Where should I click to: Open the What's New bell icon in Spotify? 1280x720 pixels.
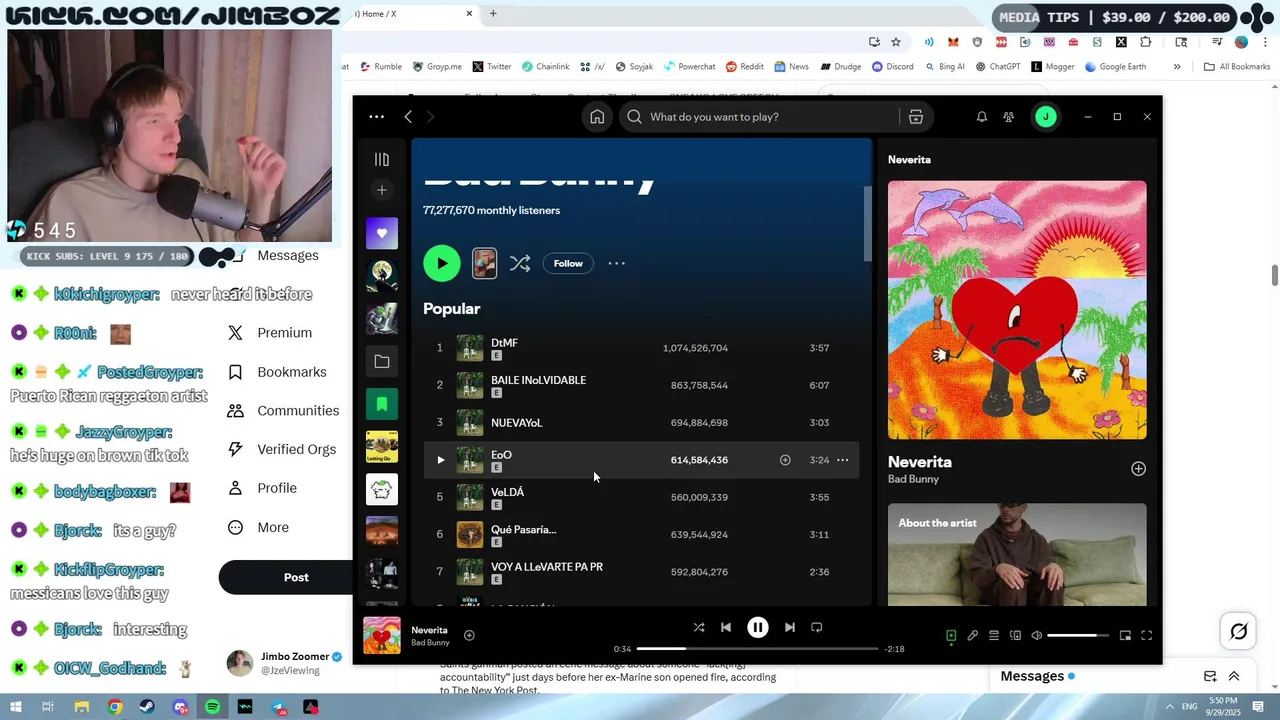[982, 117]
